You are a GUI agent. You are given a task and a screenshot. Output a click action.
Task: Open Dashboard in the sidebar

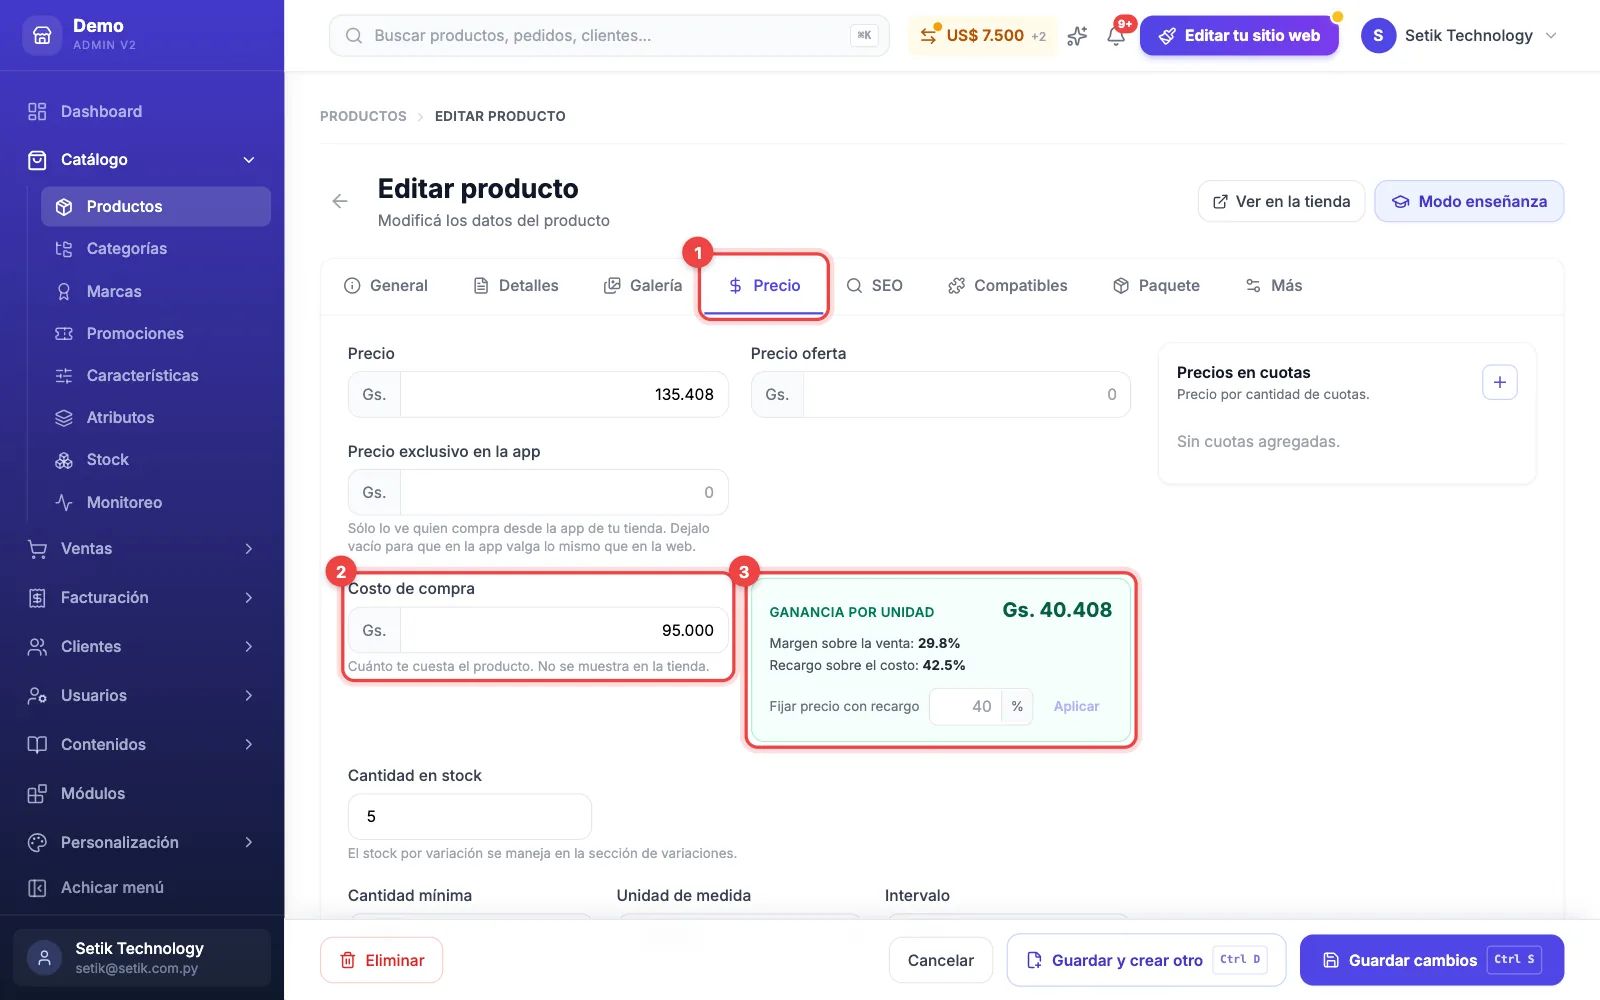(142, 111)
